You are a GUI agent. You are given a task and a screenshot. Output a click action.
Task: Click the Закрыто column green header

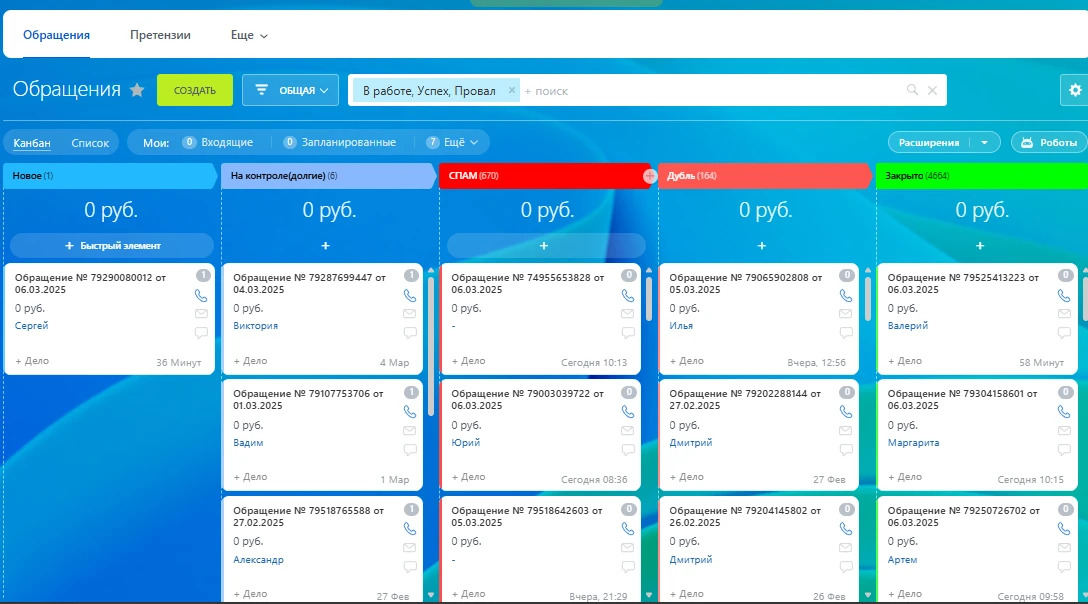coord(982,176)
